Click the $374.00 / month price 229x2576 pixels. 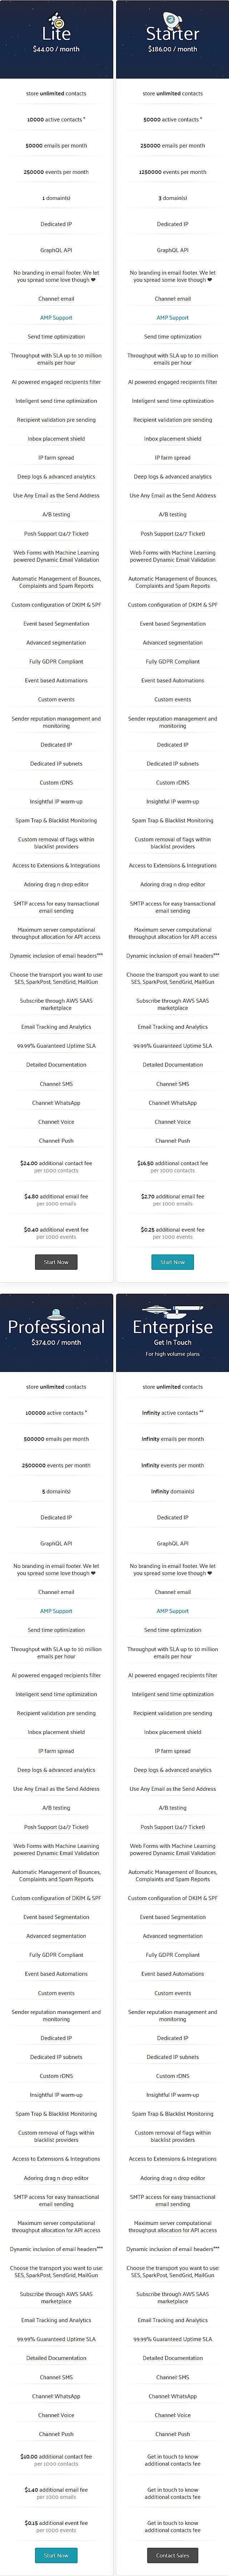pyautogui.click(x=56, y=1342)
